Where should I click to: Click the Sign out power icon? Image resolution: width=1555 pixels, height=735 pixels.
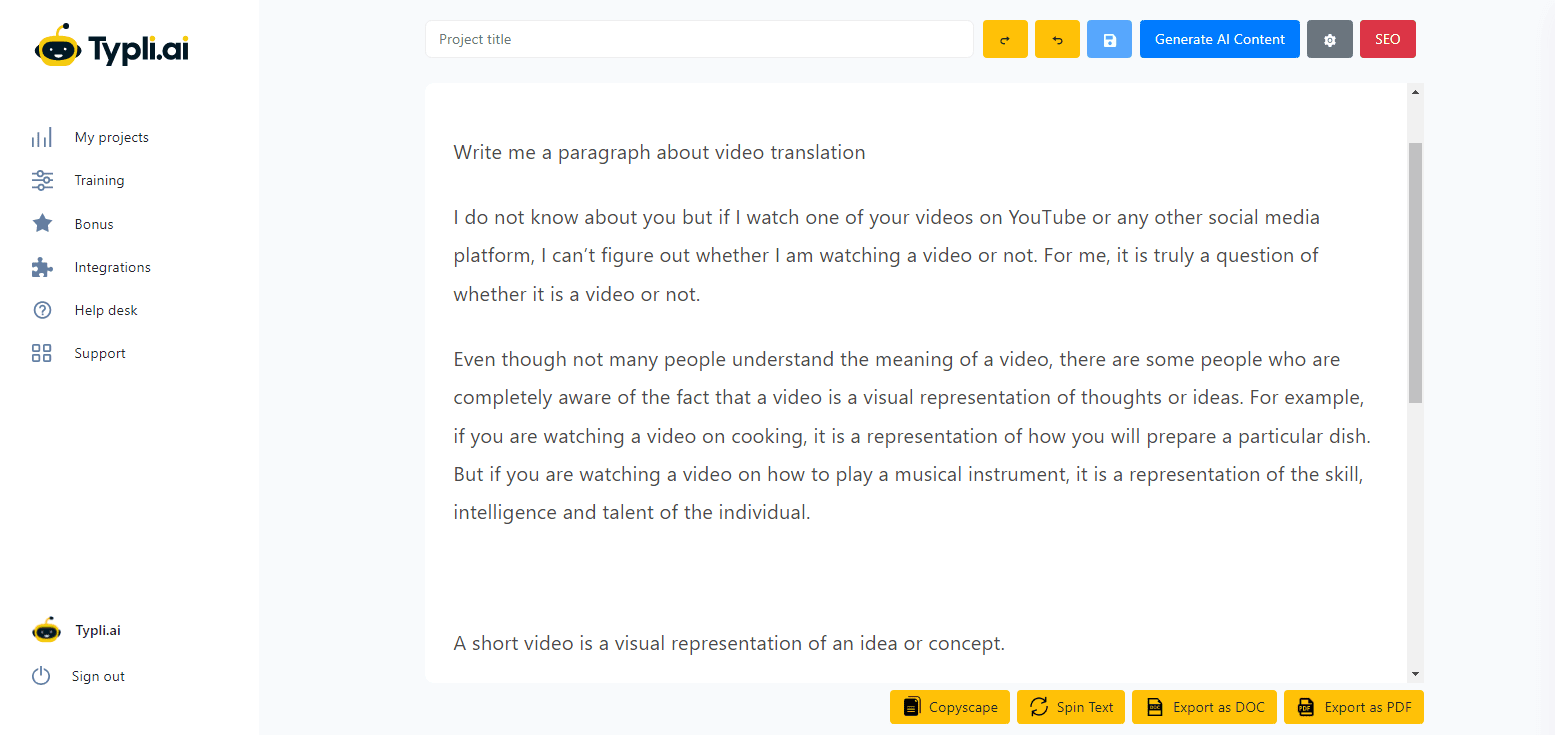click(x=41, y=676)
